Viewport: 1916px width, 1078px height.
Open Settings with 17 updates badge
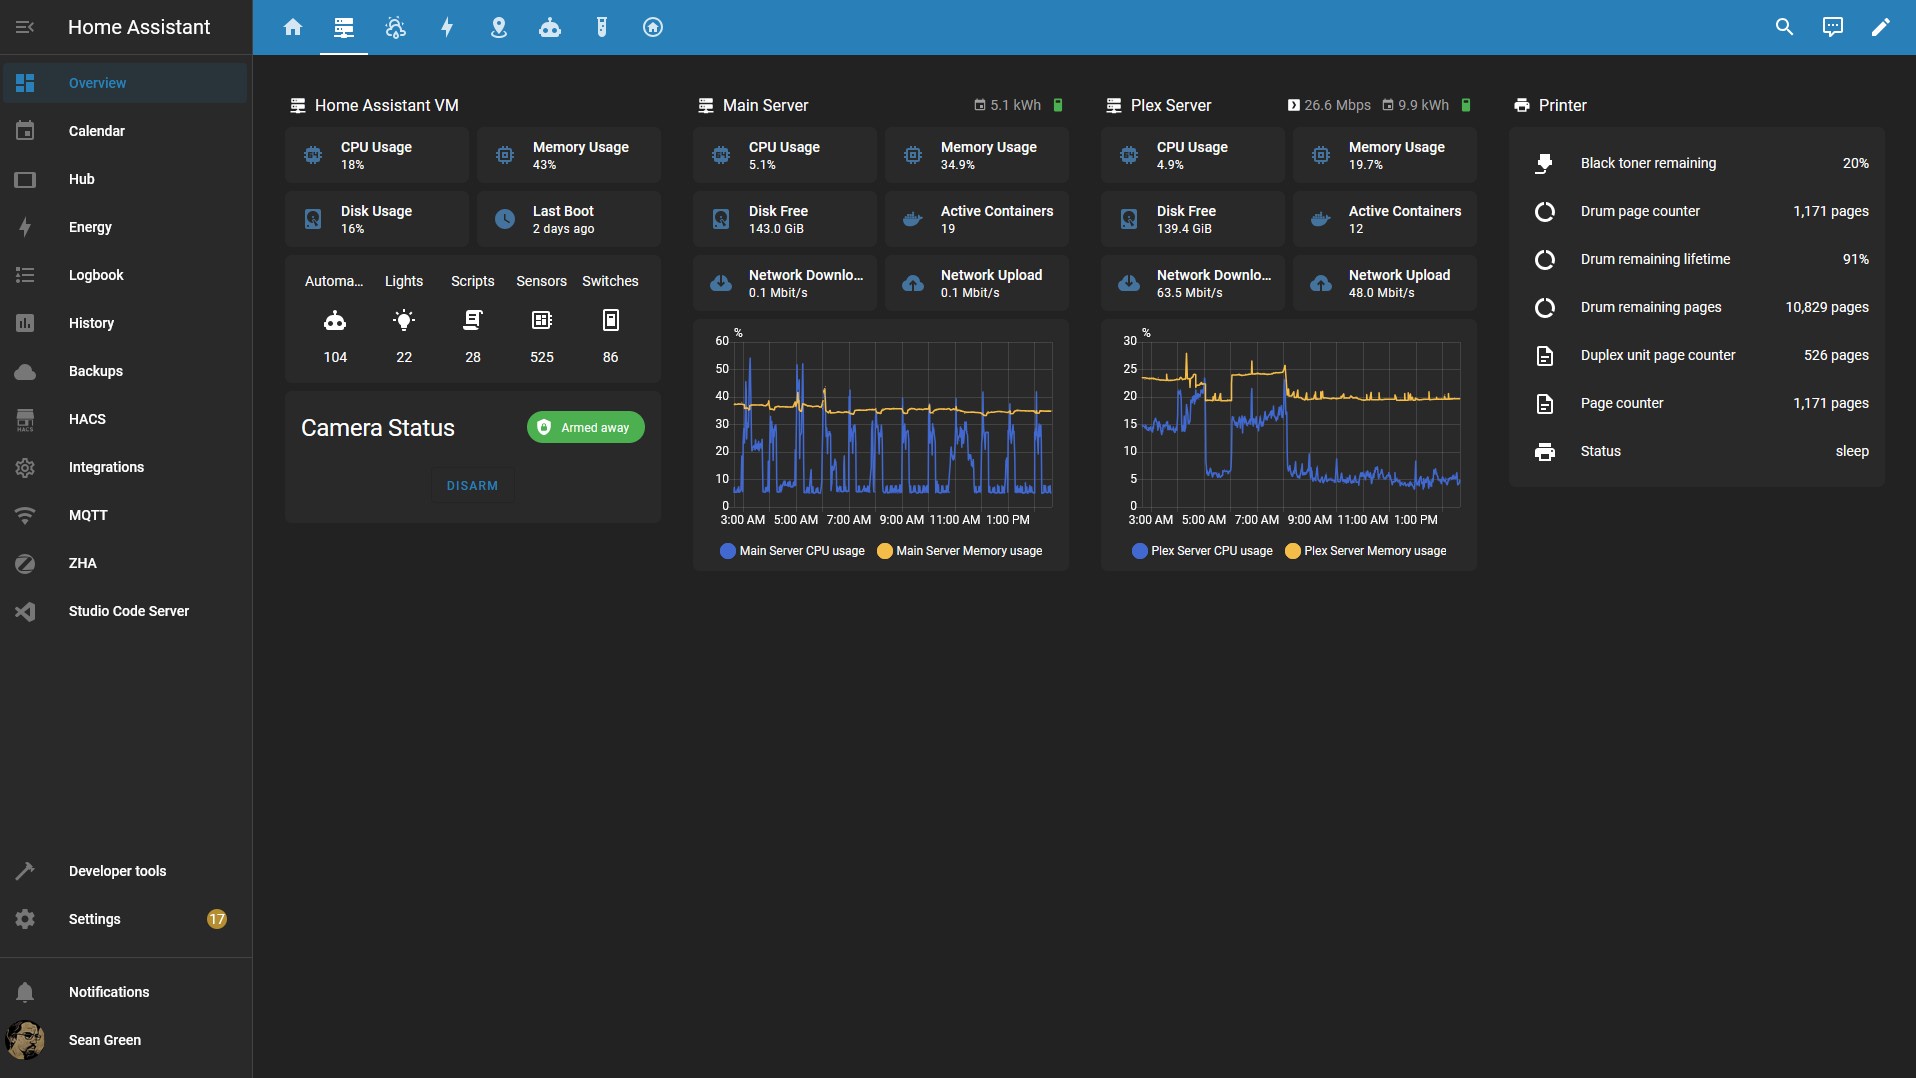click(125, 919)
